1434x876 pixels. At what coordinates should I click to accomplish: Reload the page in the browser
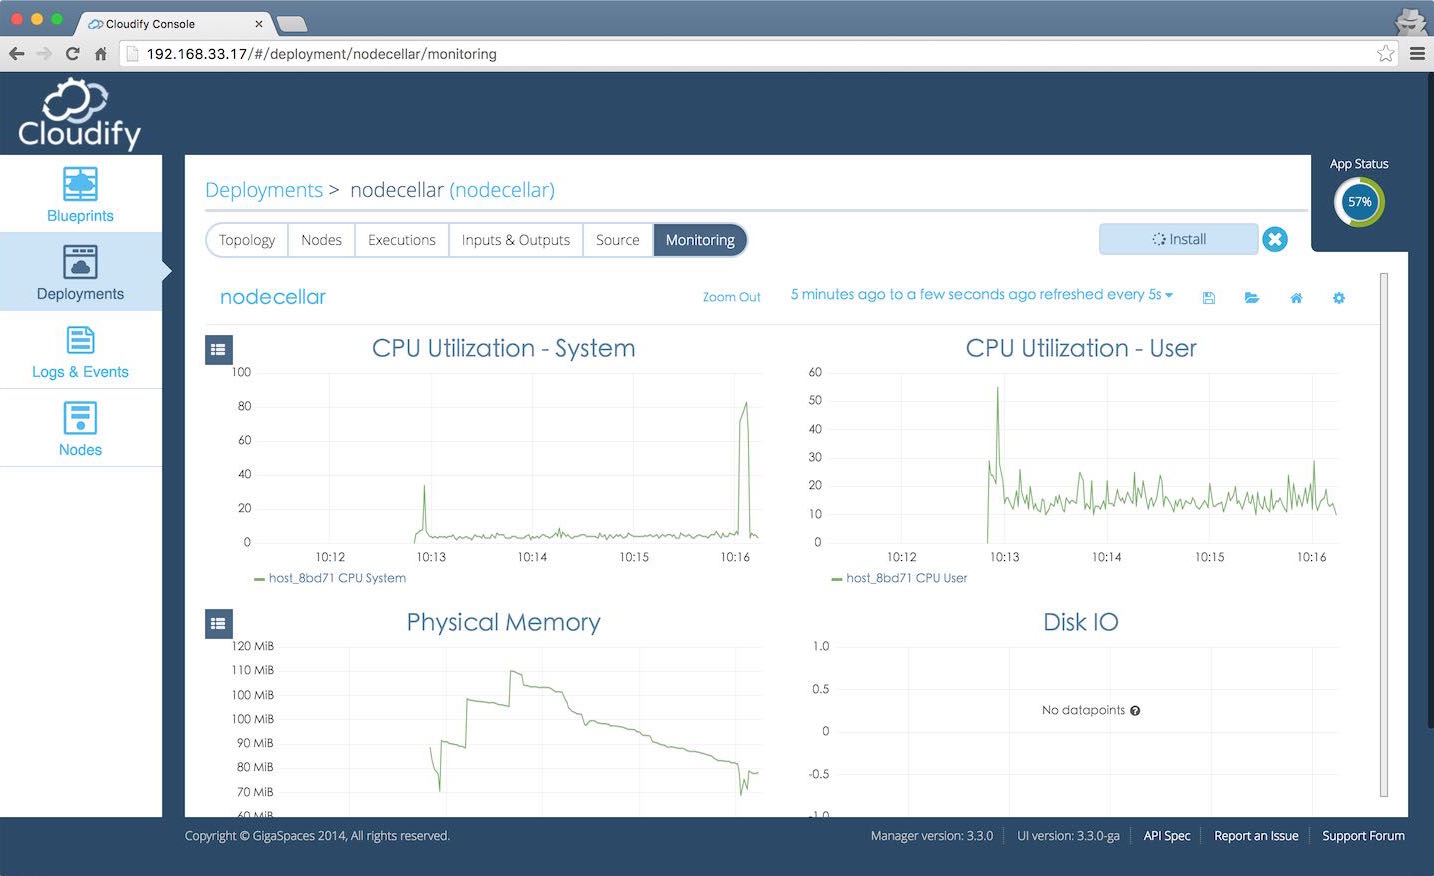click(72, 54)
